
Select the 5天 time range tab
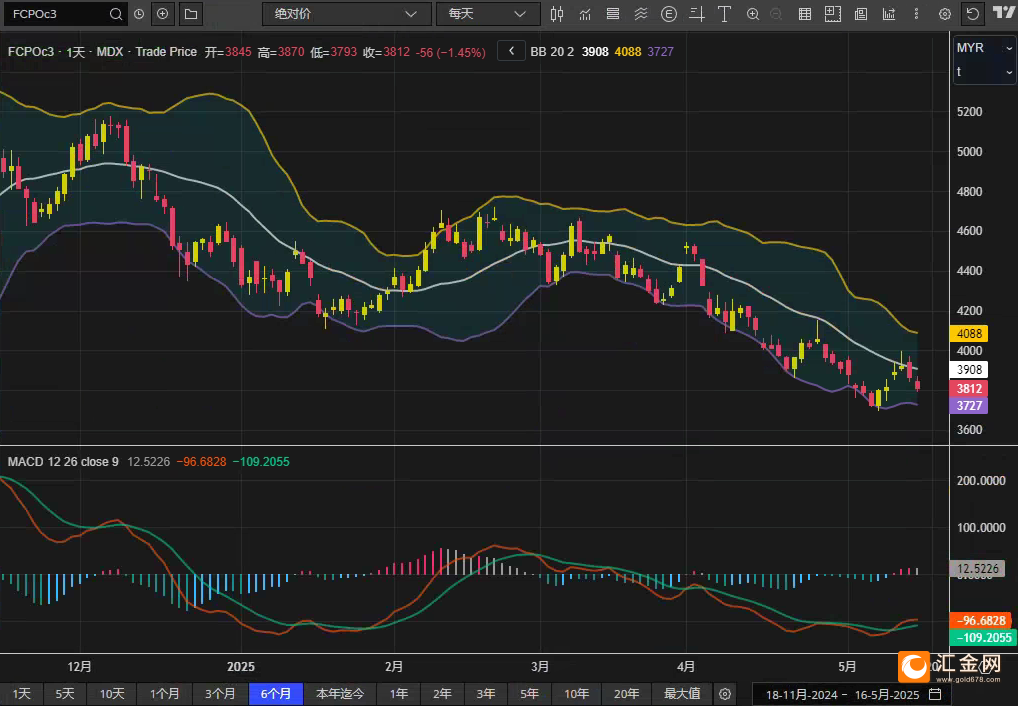[x=65, y=694]
